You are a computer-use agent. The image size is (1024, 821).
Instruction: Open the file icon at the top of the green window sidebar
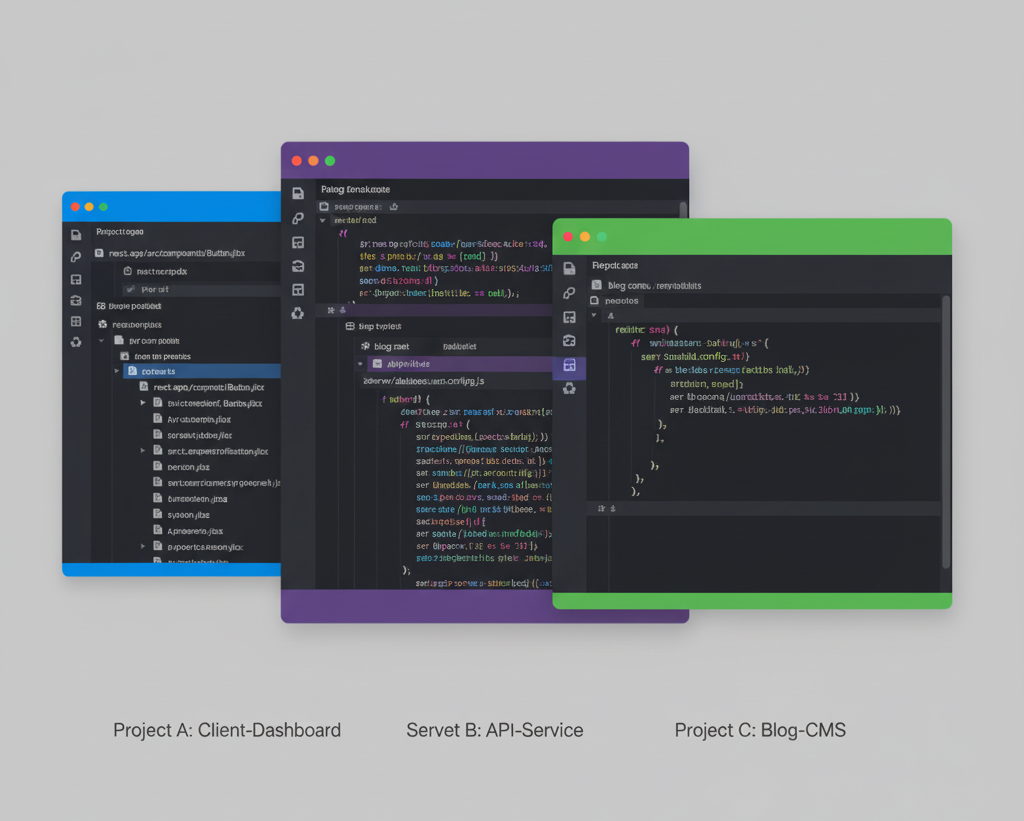point(569,268)
